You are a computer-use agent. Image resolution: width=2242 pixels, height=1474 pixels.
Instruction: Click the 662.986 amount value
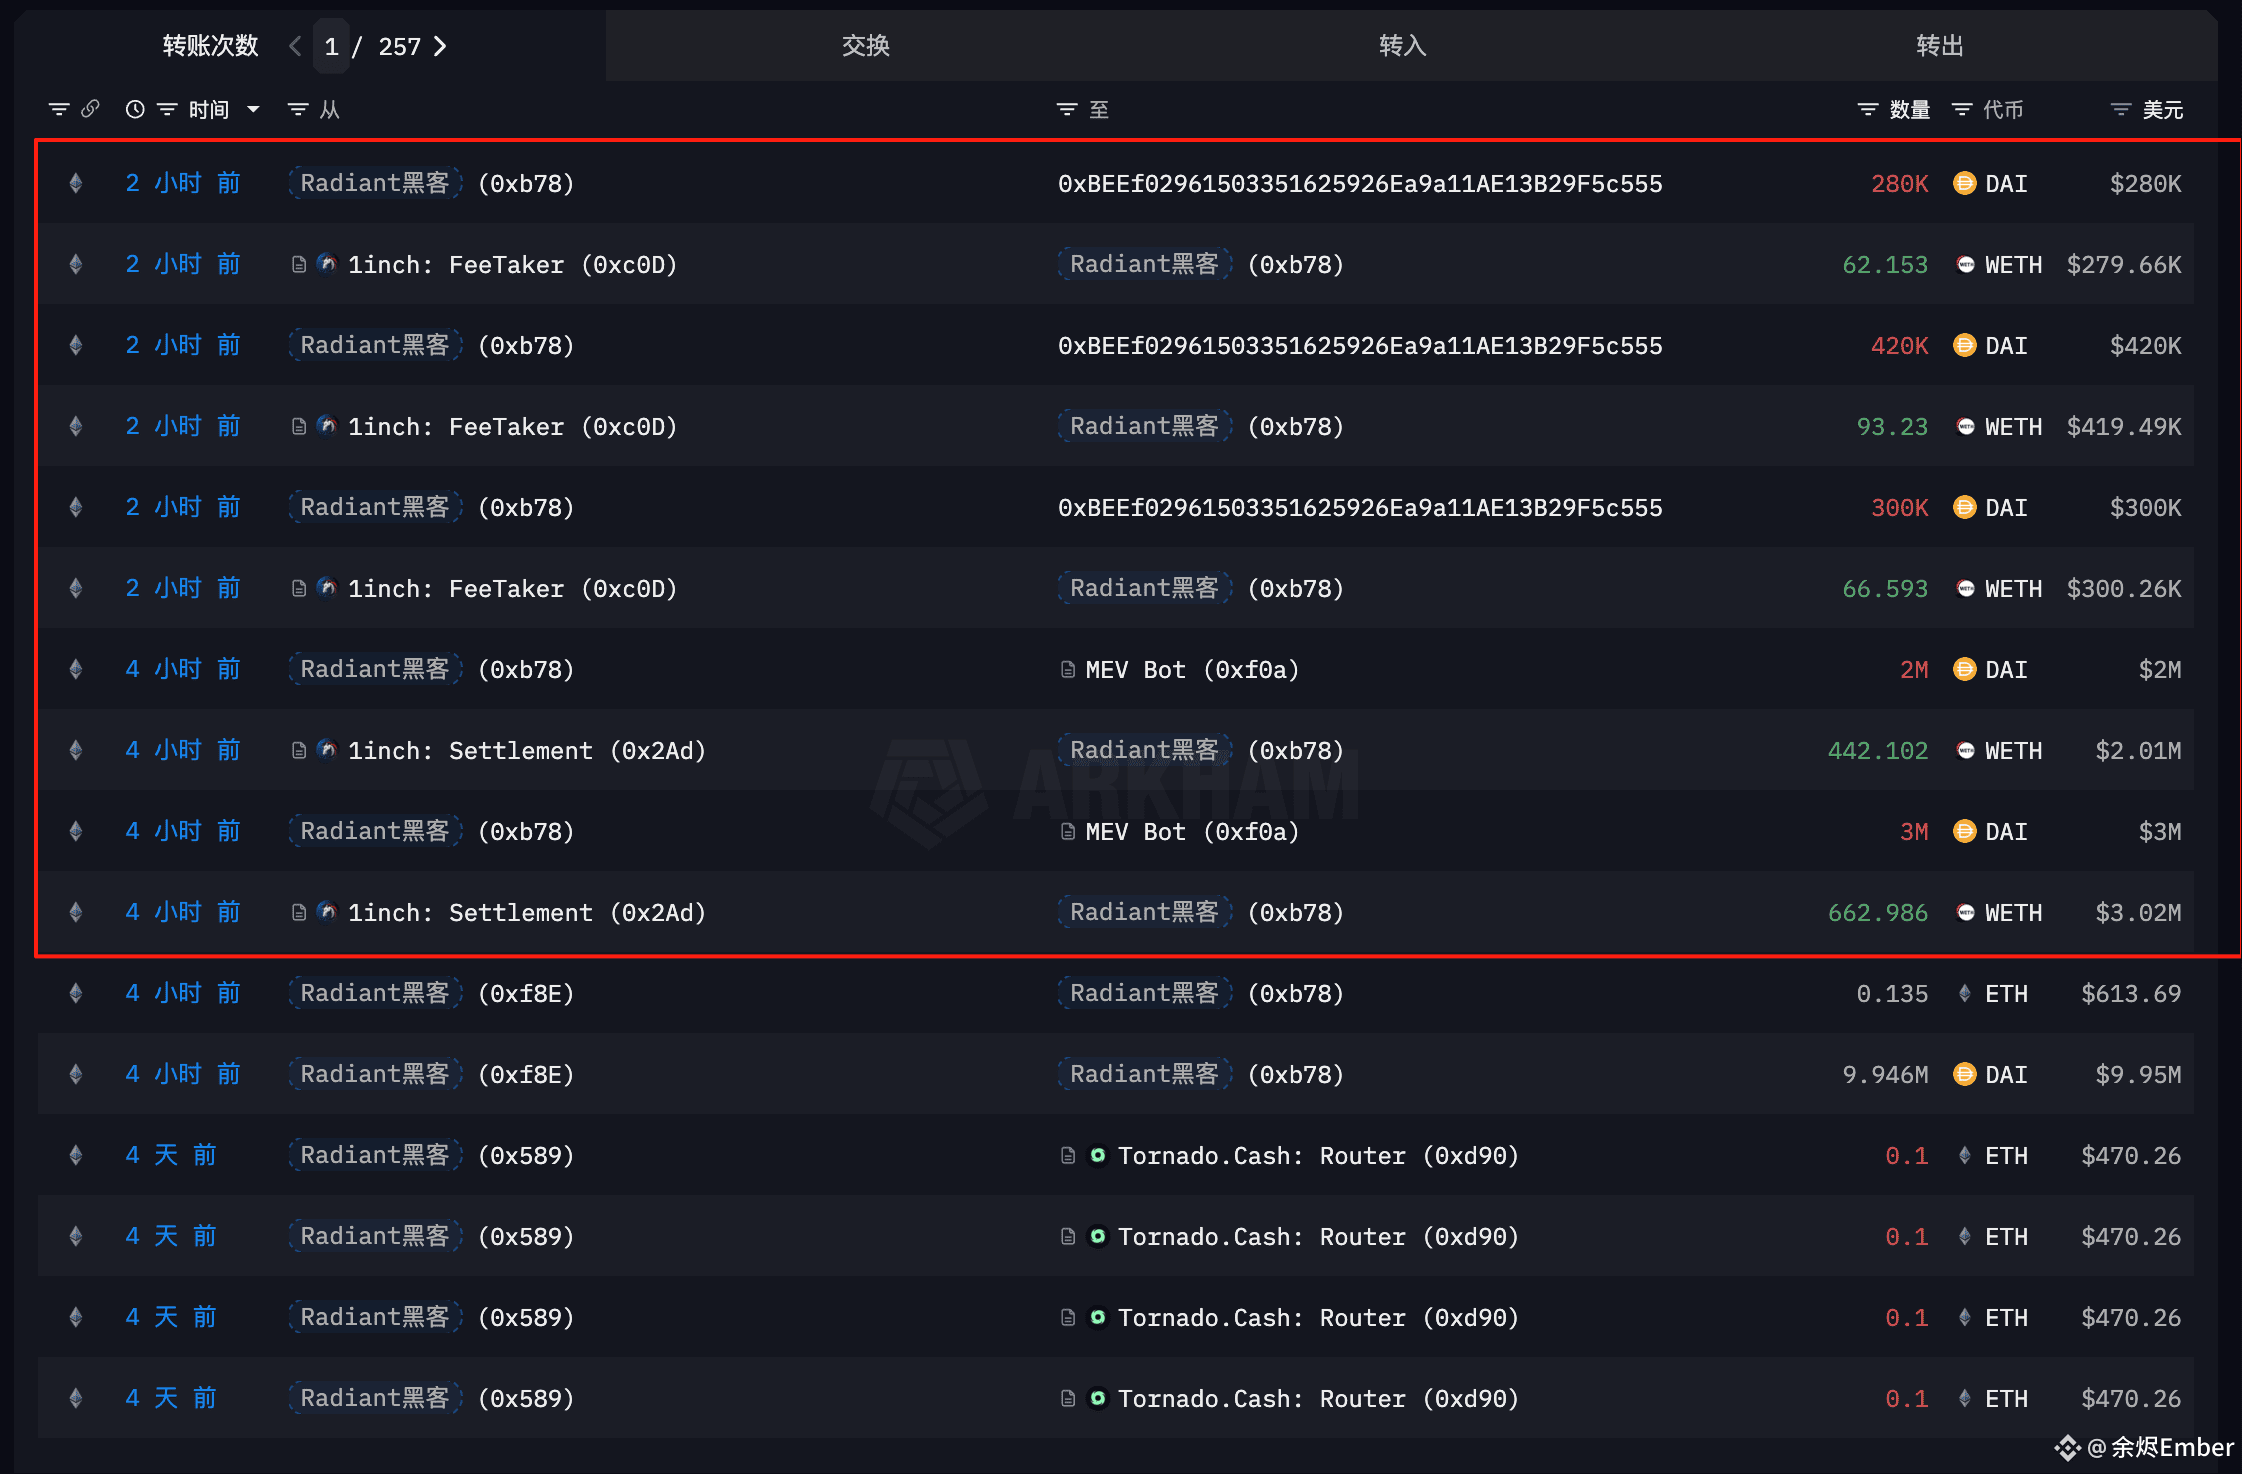1877,913
